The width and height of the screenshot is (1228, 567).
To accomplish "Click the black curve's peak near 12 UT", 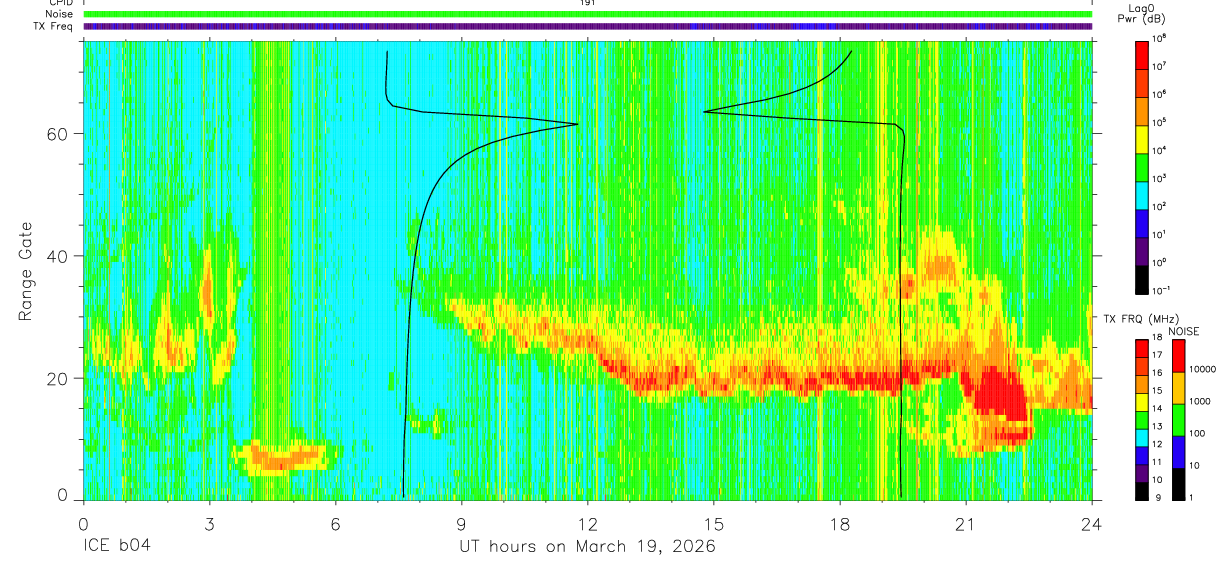I will tap(577, 124).
